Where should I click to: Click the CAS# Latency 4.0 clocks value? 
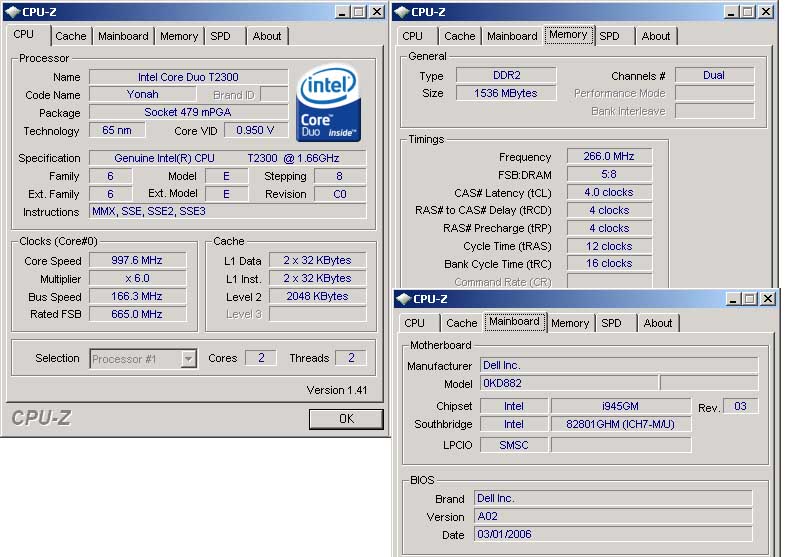pyautogui.click(x=609, y=193)
